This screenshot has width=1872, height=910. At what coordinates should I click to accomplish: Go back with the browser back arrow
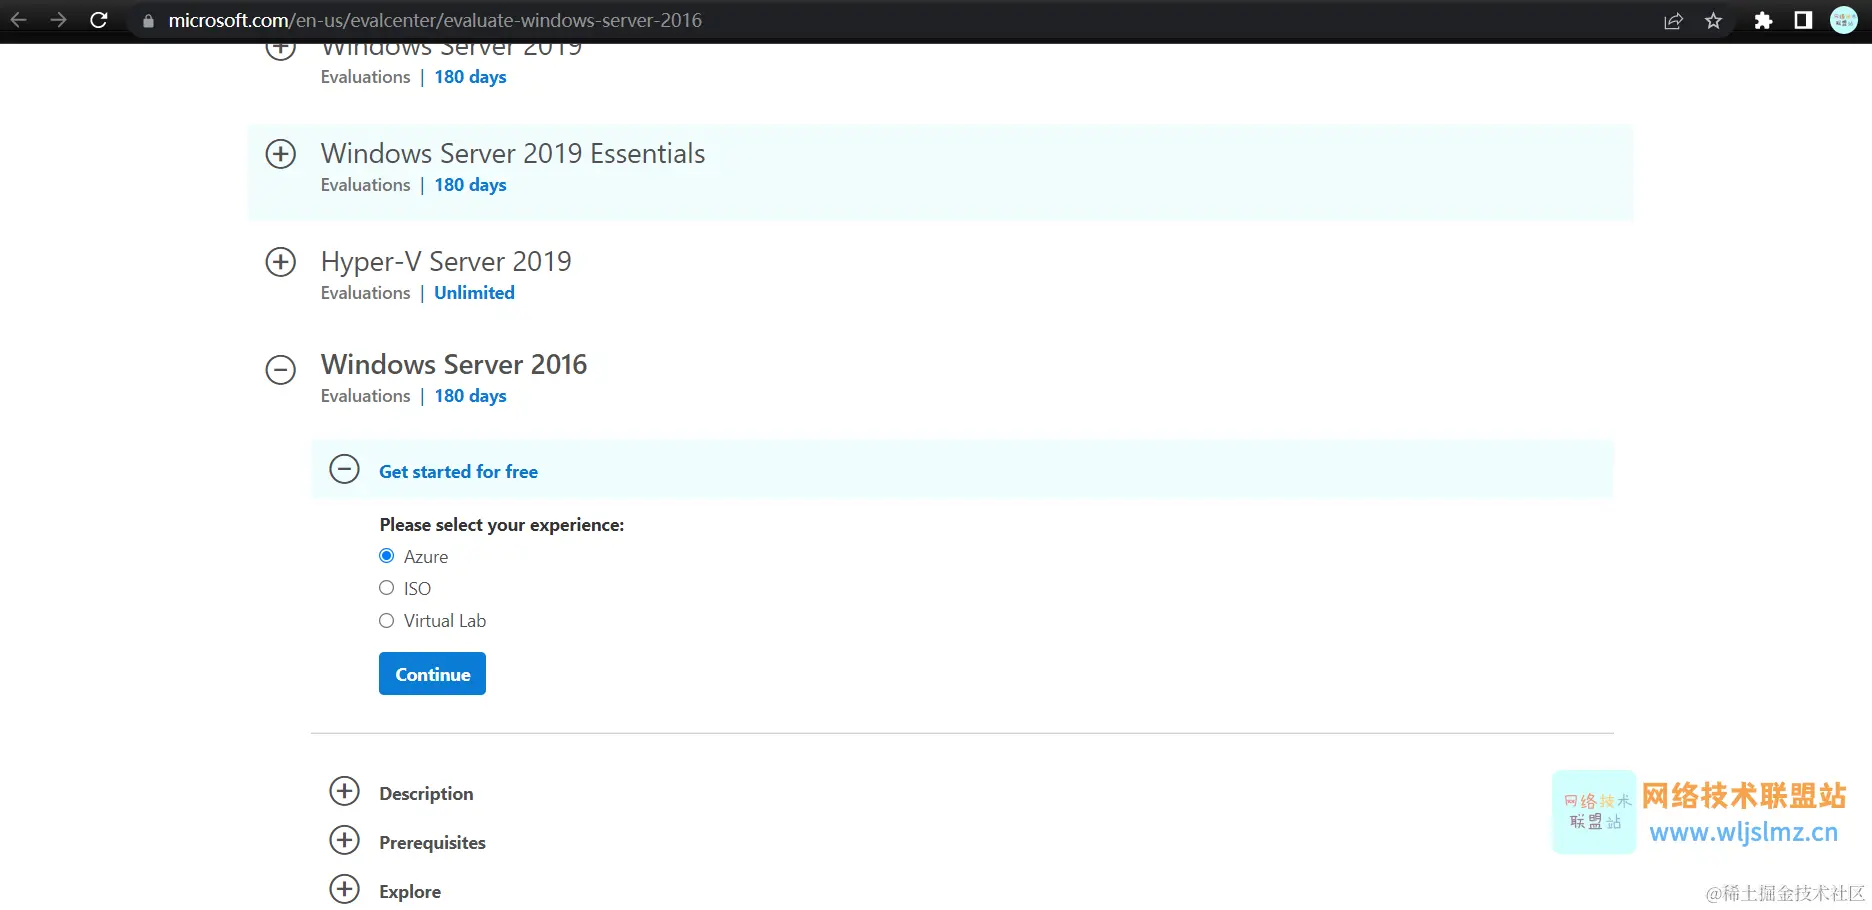(x=19, y=20)
